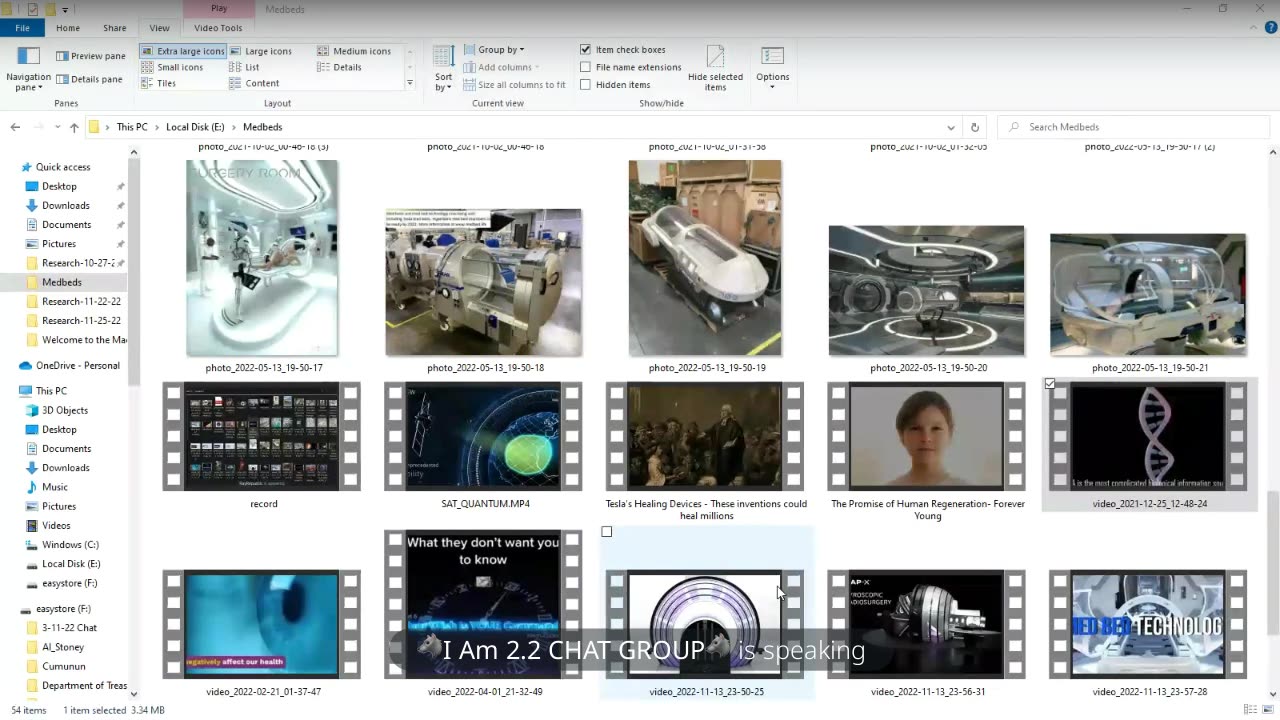The width and height of the screenshot is (1280, 720).
Task: Click Hide selected items
Action: point(715,68)
